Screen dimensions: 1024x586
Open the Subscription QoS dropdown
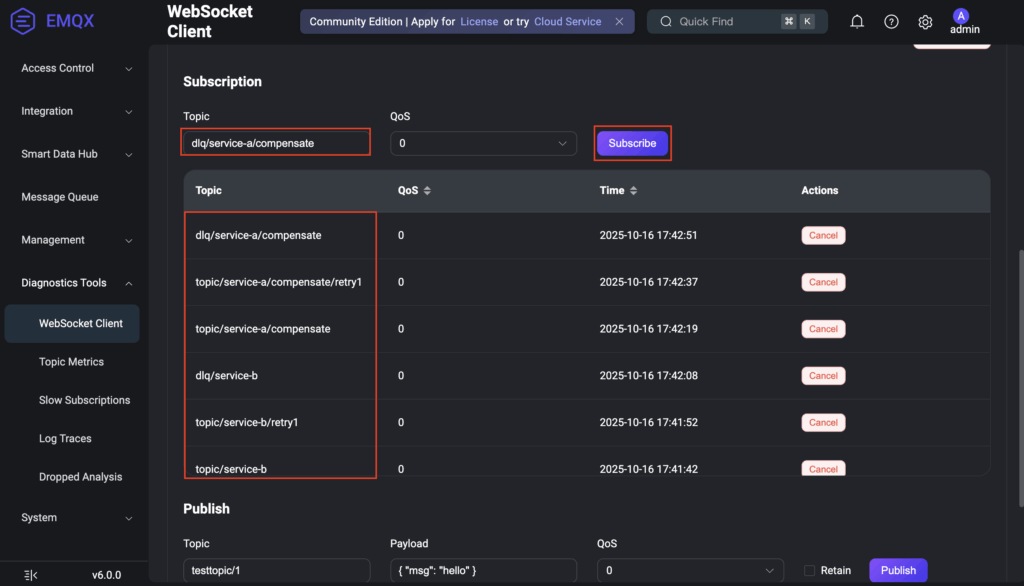[483, 144]
